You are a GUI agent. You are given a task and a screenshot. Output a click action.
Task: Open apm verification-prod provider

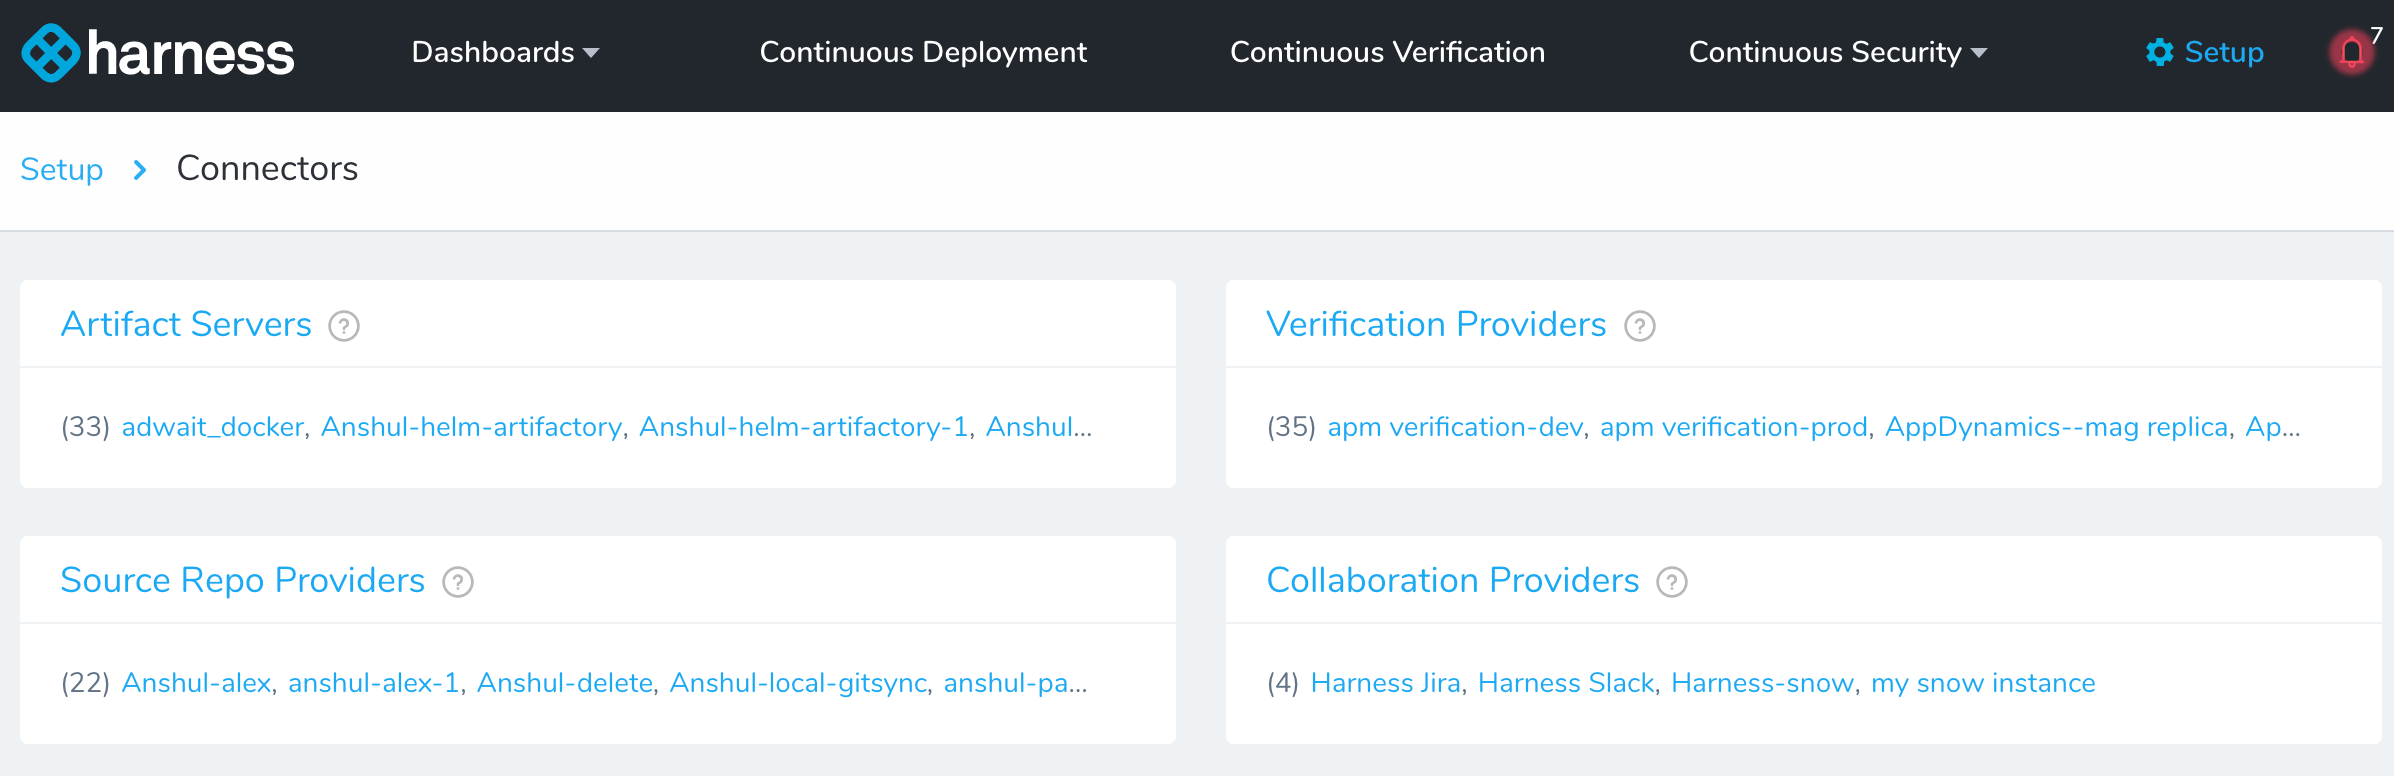(1734, 427)
